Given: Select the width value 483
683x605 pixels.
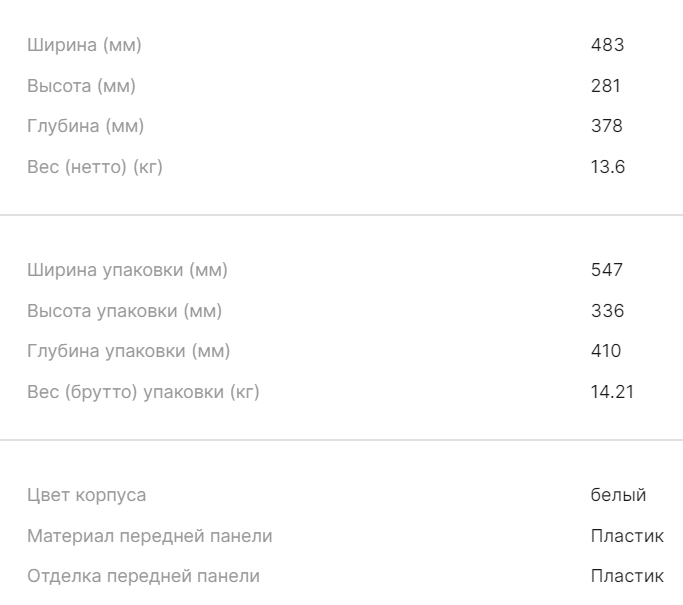Looking at the screenshot, I should pyautogui.click(x=607, y=45).
